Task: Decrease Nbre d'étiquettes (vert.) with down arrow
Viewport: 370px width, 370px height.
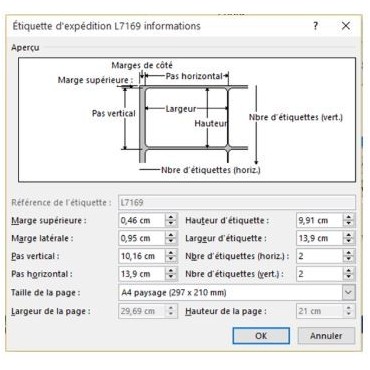Action: pos(349,277)
